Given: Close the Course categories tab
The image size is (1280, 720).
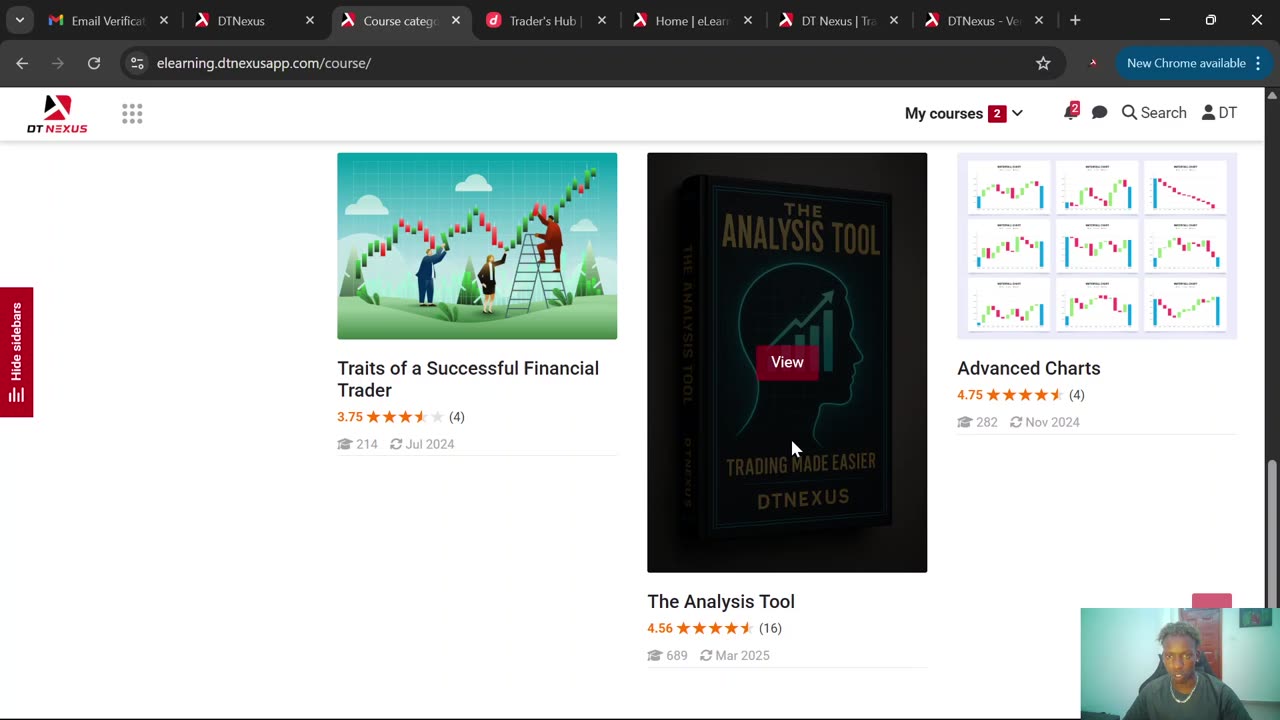Looking at the screenshot, I should 456,20.
